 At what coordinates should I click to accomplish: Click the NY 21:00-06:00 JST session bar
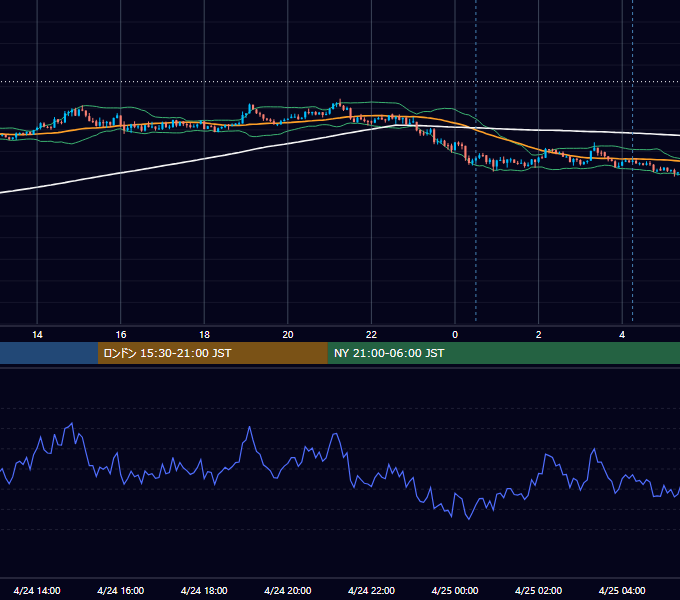point(503,353)
